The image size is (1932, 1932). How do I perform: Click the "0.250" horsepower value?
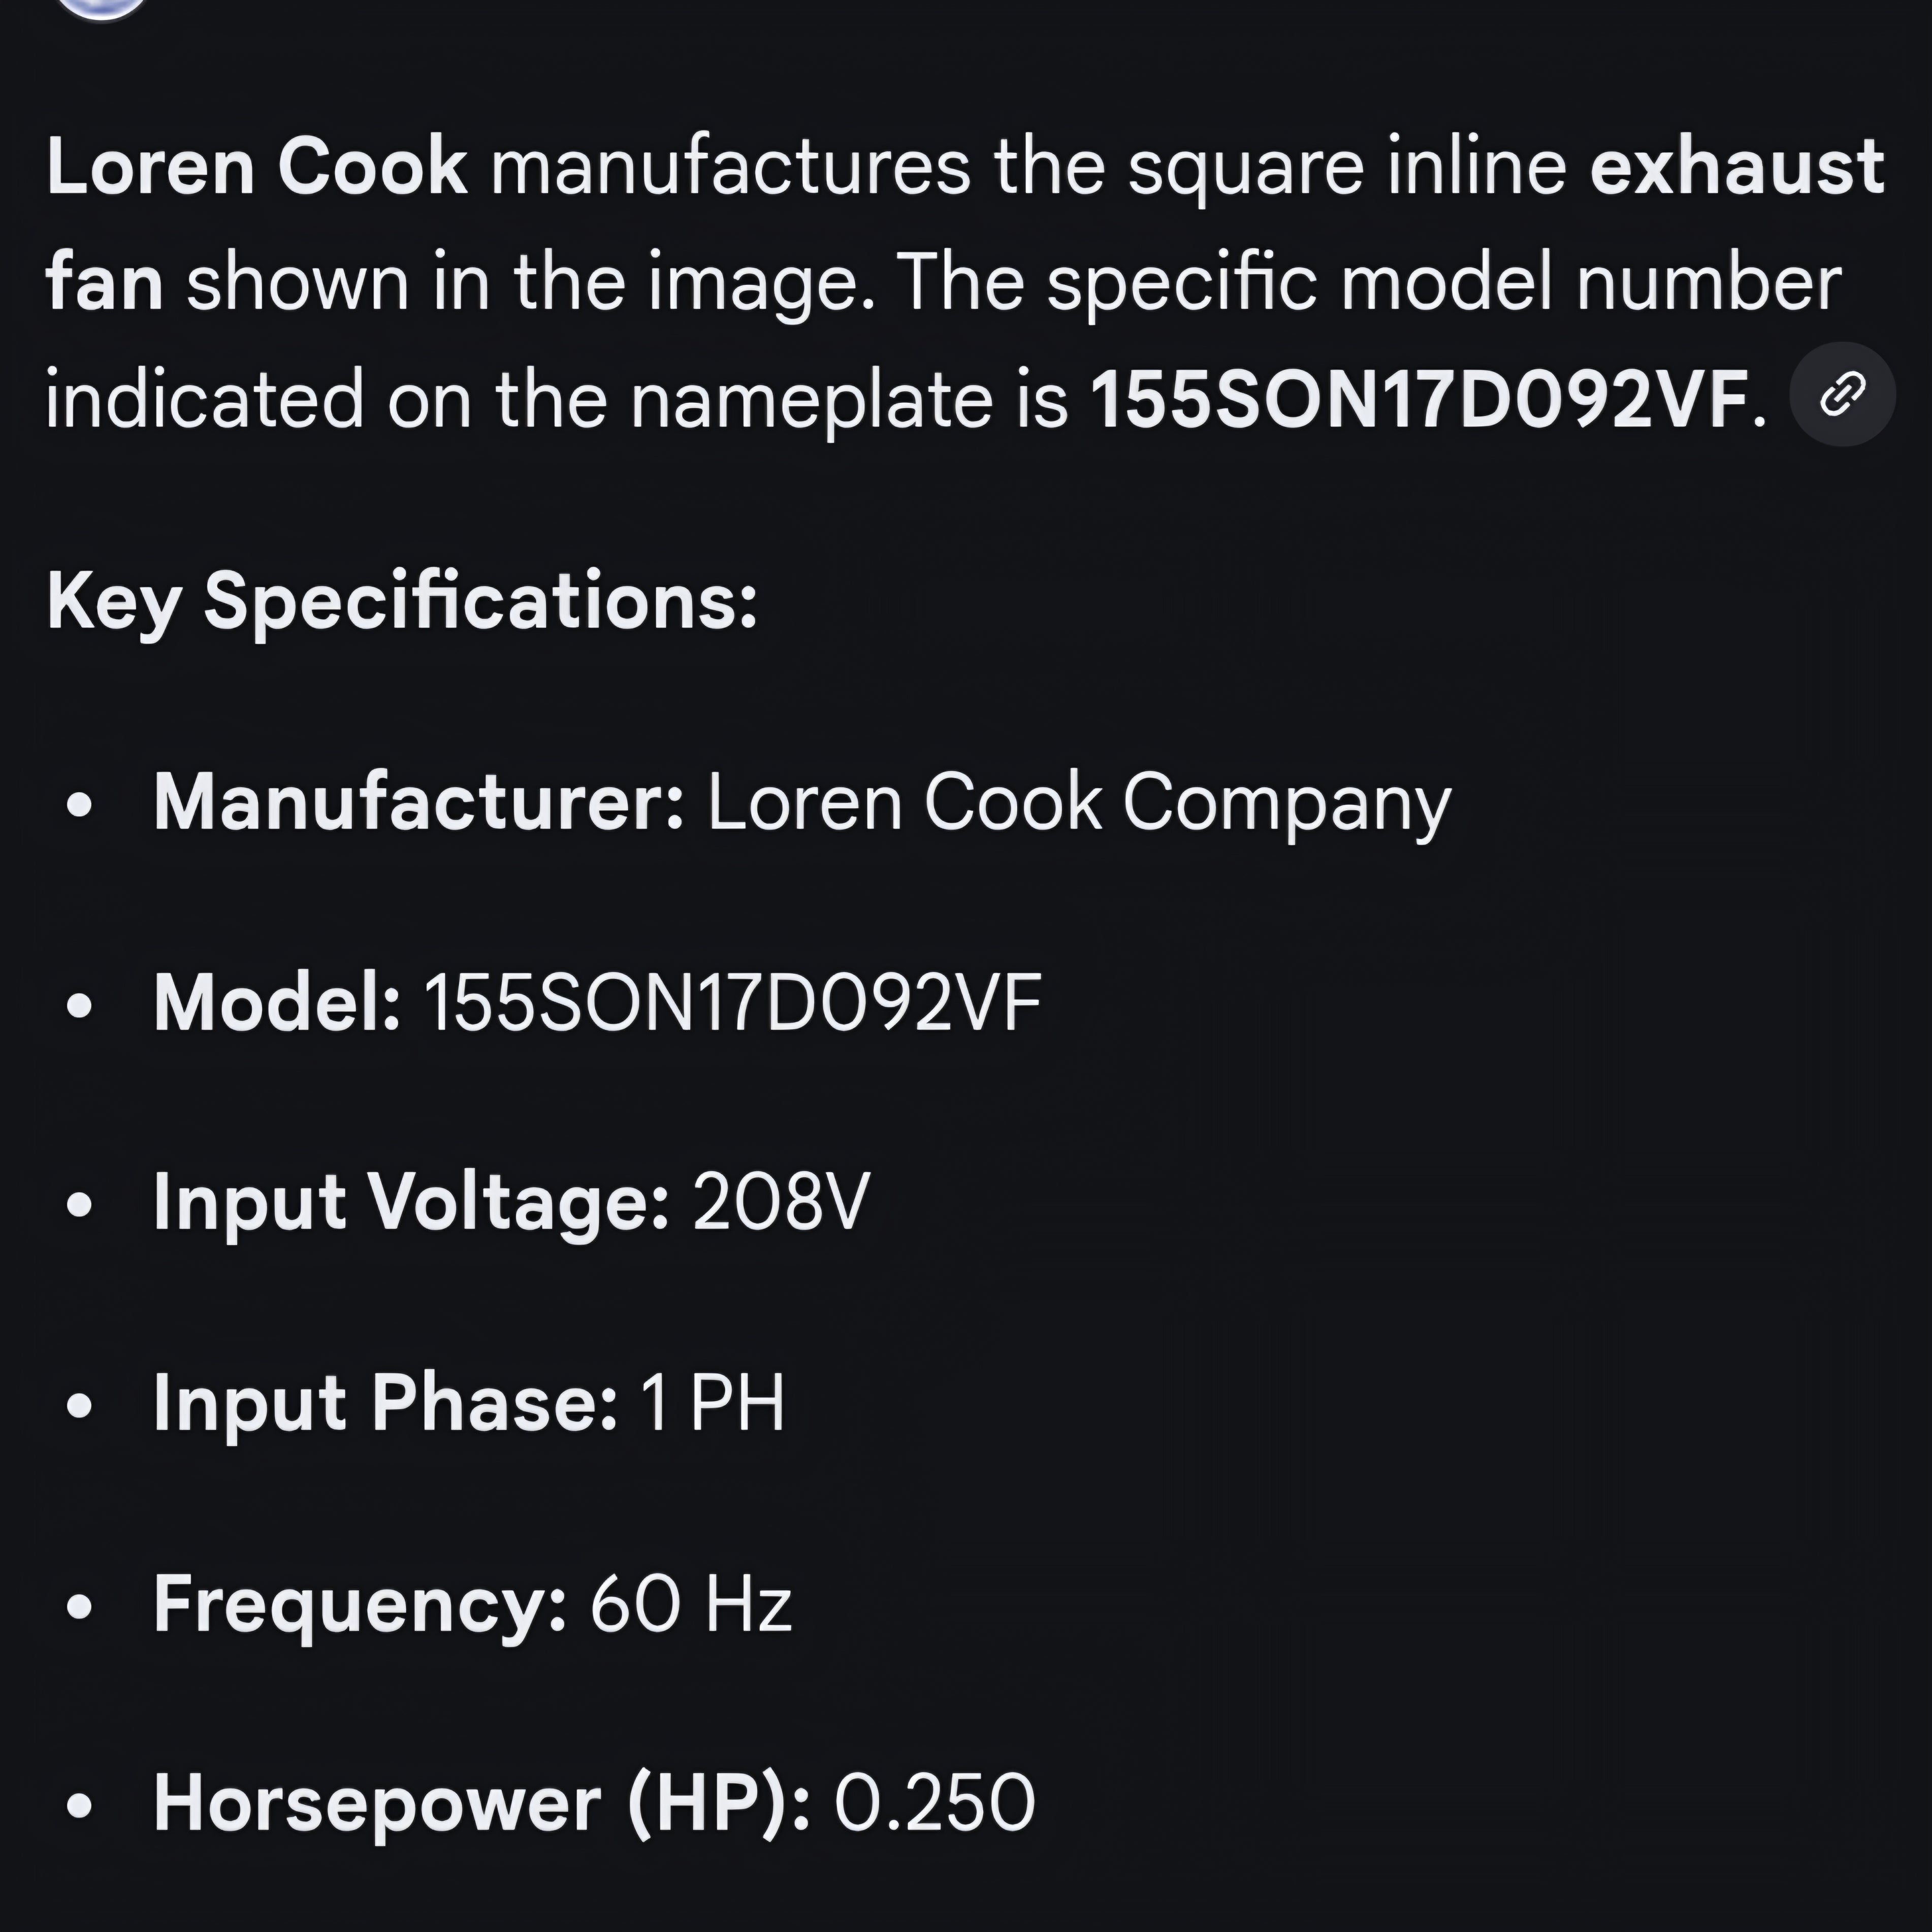click(x=934, y=1804)
